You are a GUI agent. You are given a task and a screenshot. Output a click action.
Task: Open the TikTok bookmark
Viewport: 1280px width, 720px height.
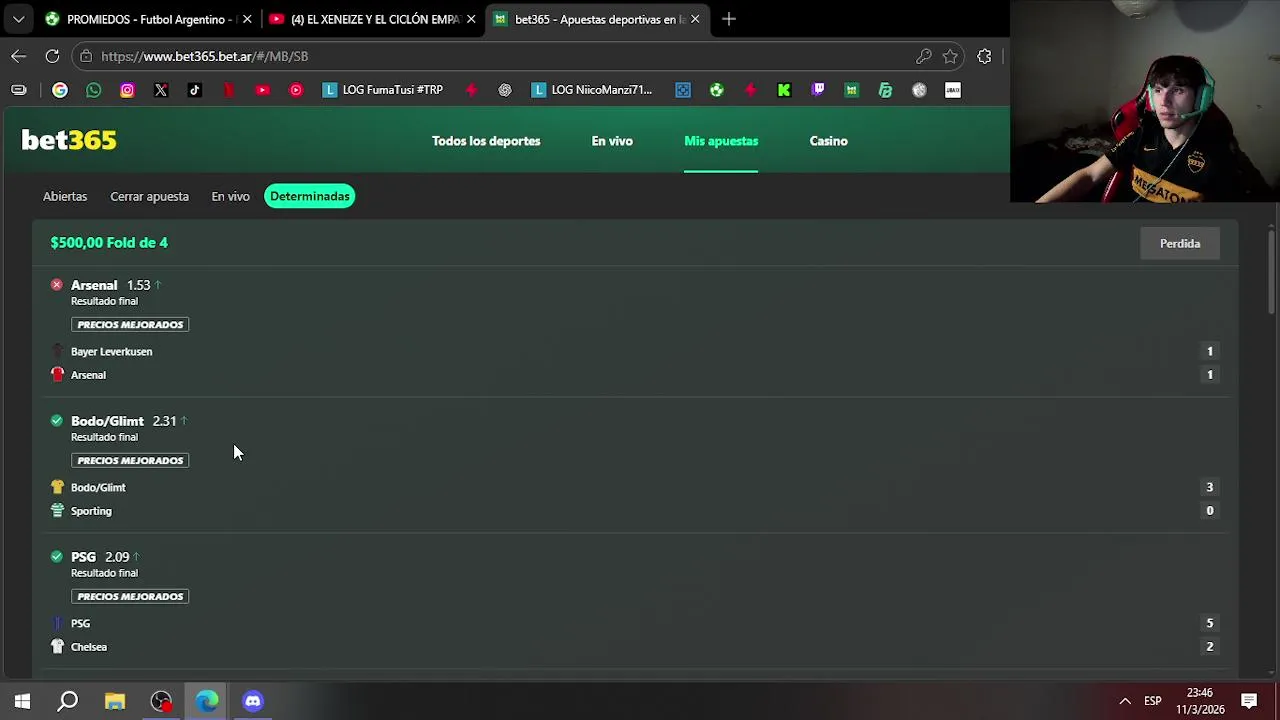point(195,90)
